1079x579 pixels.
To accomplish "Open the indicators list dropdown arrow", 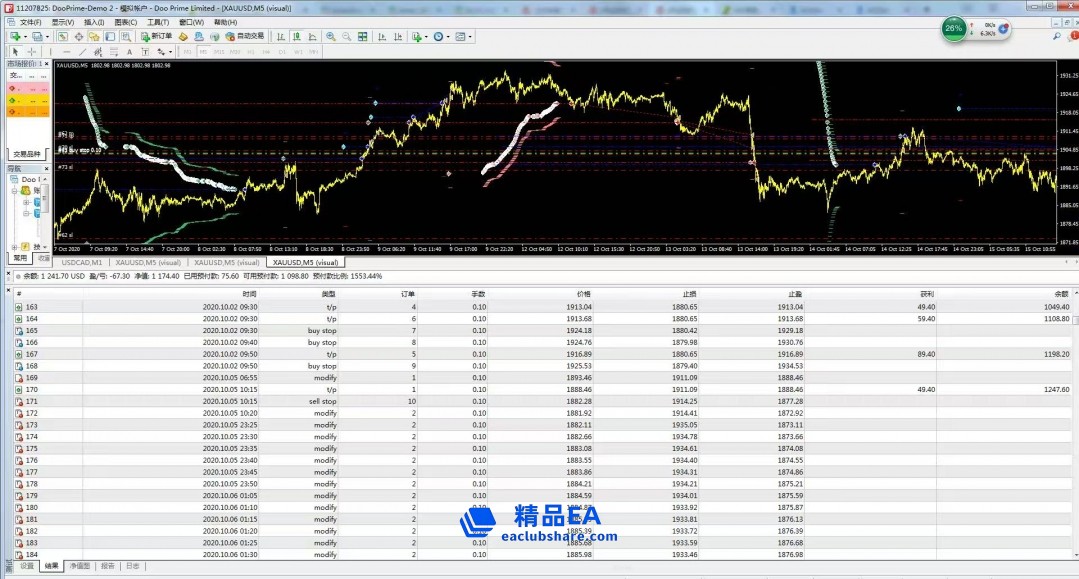I will (x=427, y=37).
